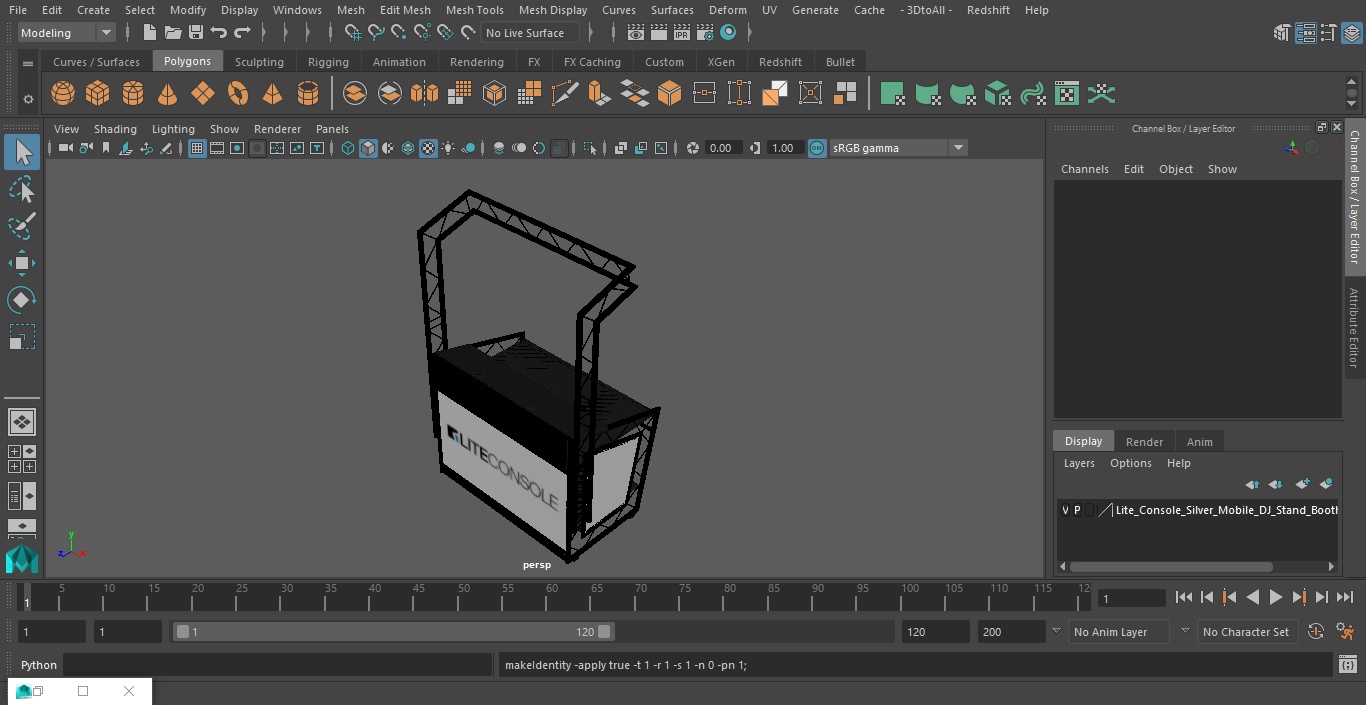Create a polygon pyramid from the shelf
1366x705 pixels.
point(273,94)
